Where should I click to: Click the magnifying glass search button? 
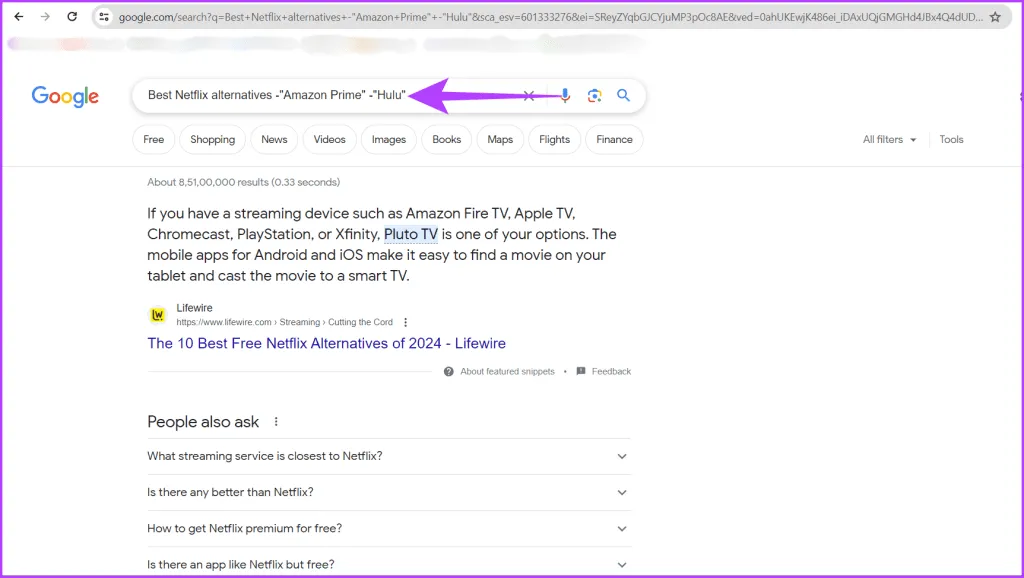(x=623, y=95)
